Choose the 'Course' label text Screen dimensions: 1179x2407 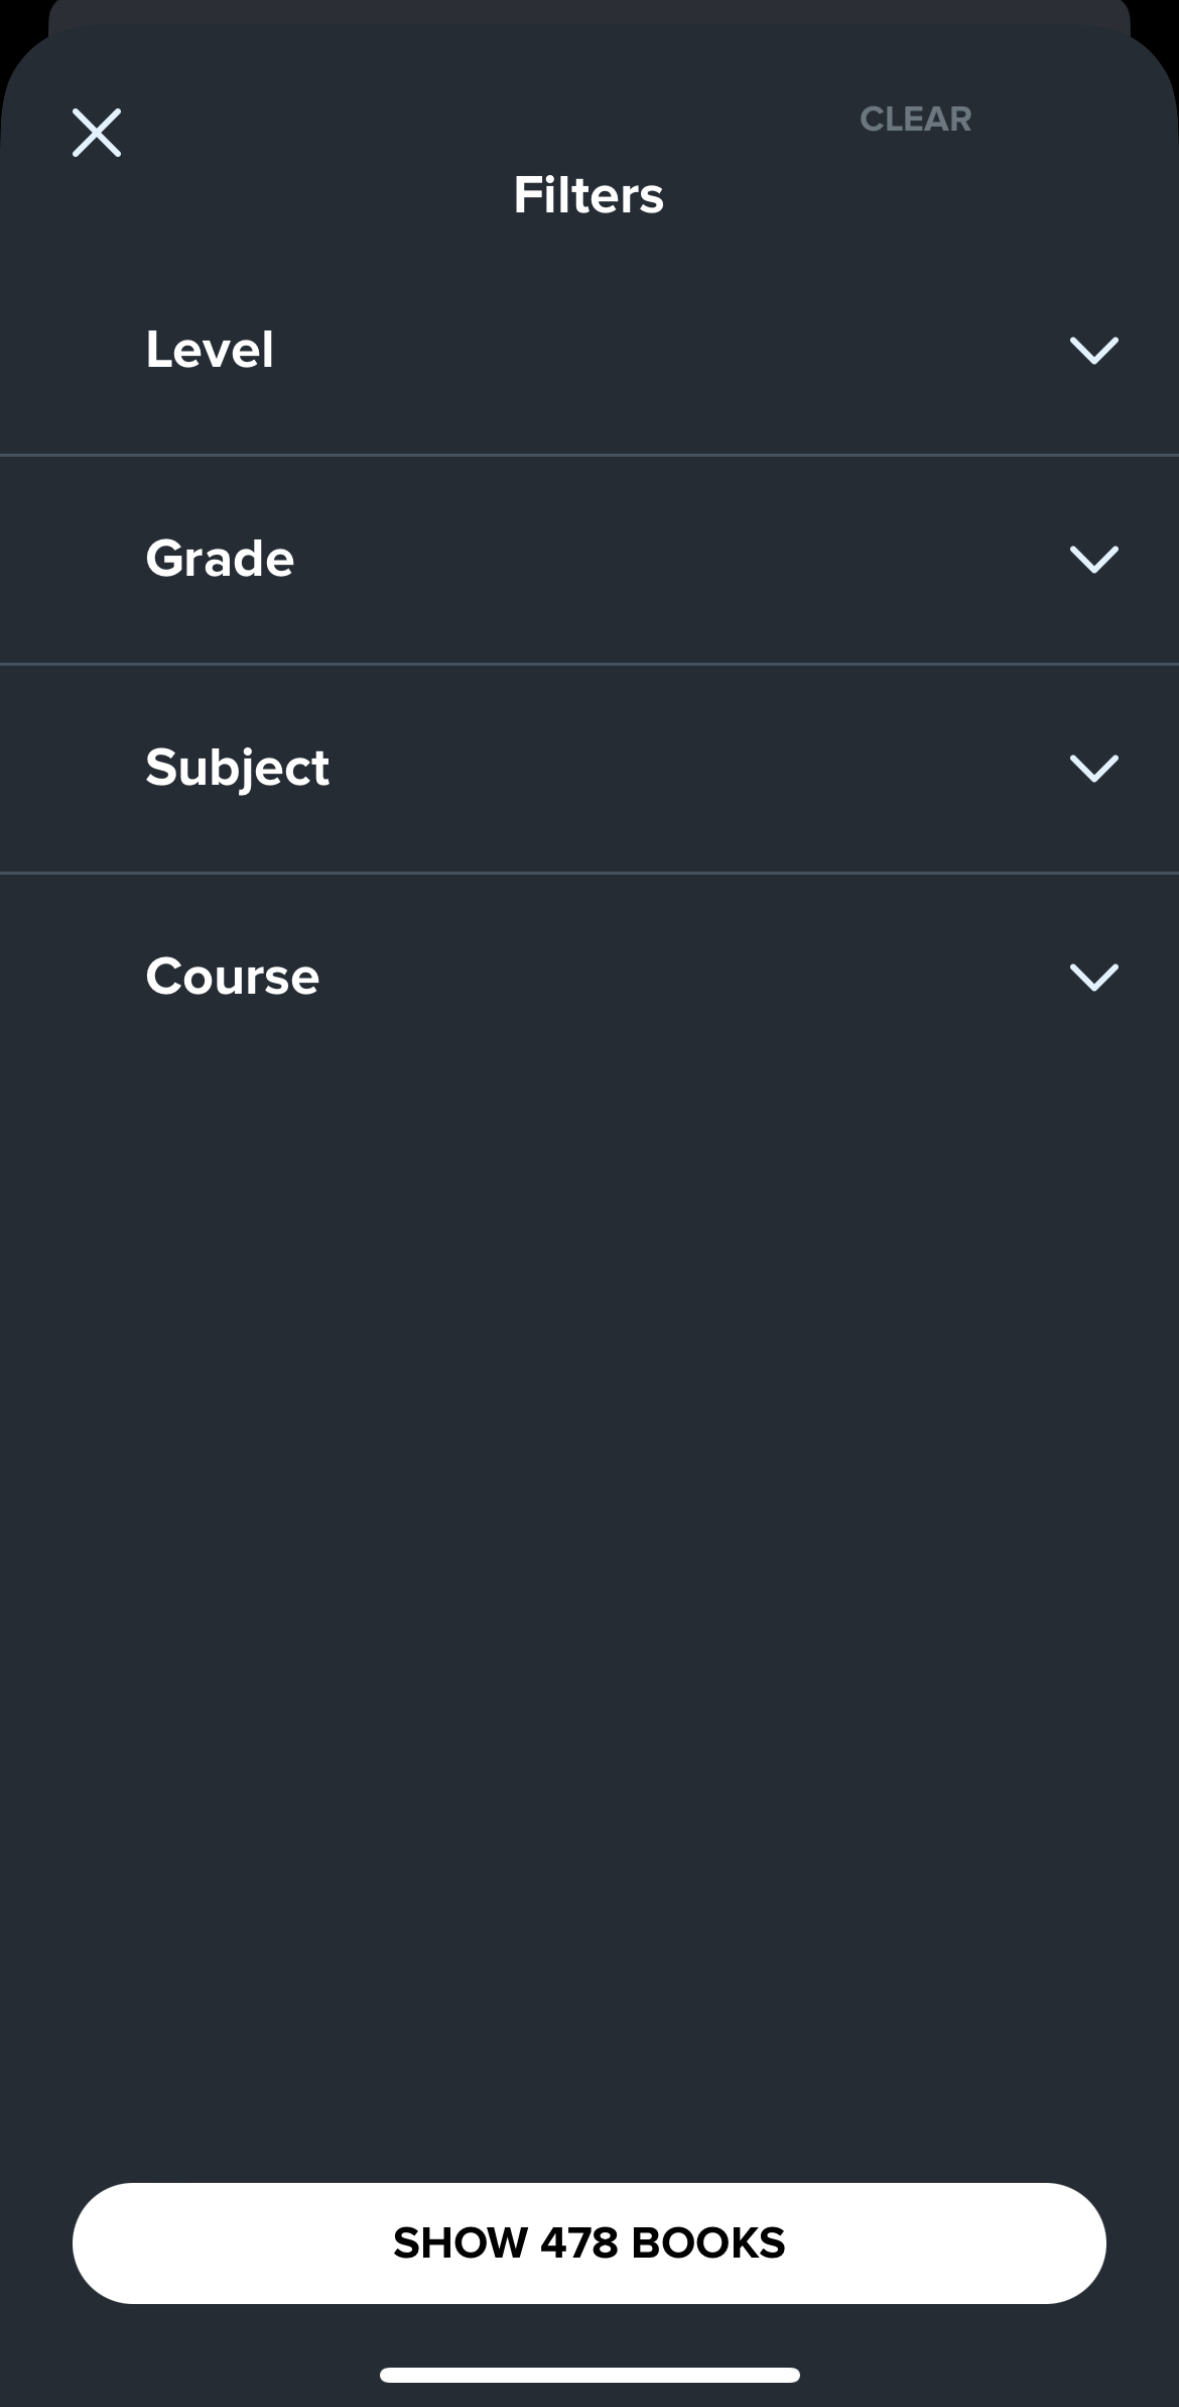click(x=232, y=977)
